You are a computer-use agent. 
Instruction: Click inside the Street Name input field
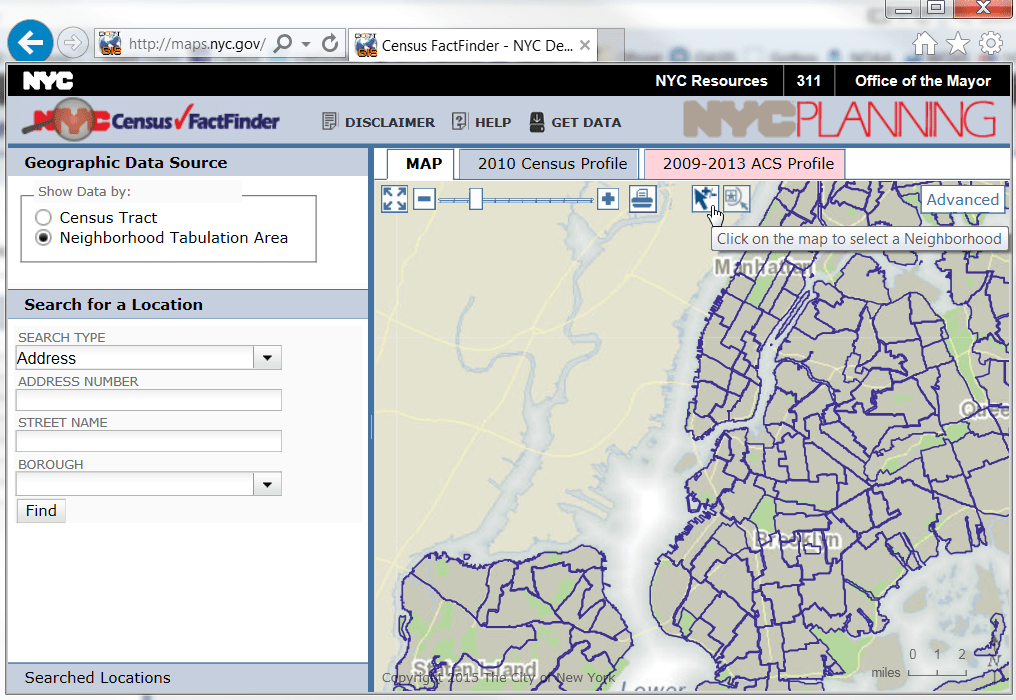148,440
